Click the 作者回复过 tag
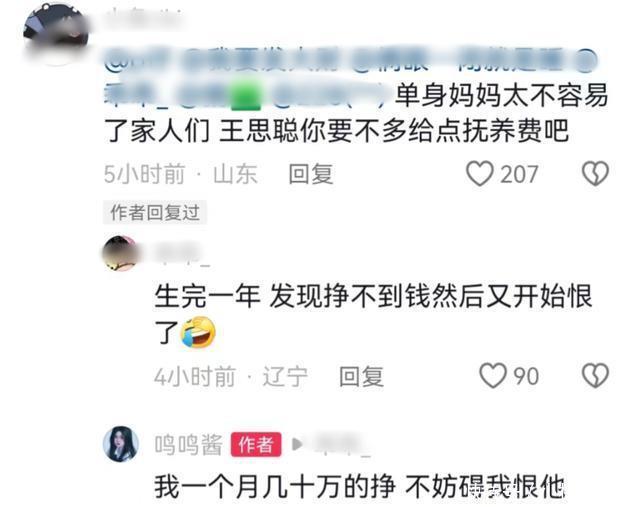 pos(155,212)
